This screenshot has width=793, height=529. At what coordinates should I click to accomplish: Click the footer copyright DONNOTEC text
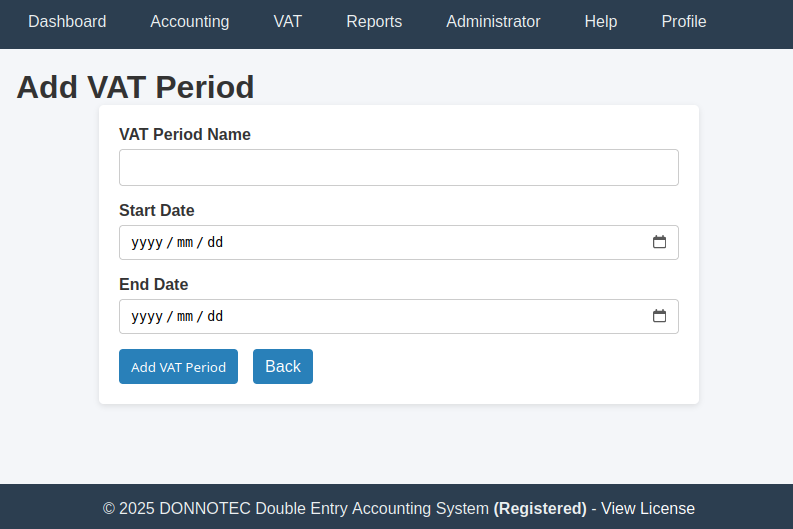click(296, 508)
